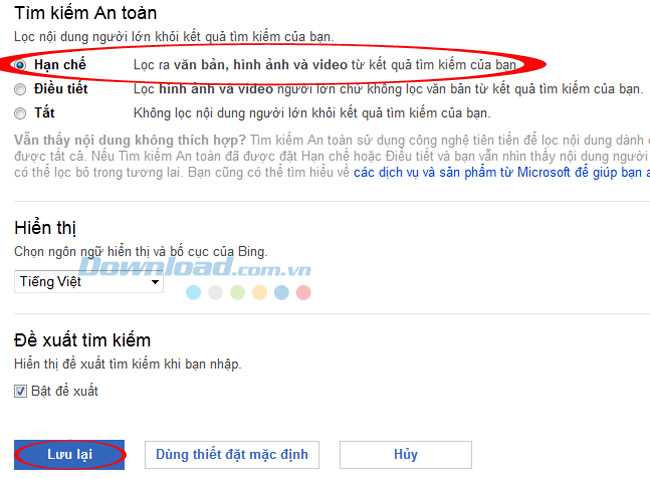Click the 'Hiển thị' section heading
The height and width of the screenshot is (479, 650).
(x=45, y=228)
